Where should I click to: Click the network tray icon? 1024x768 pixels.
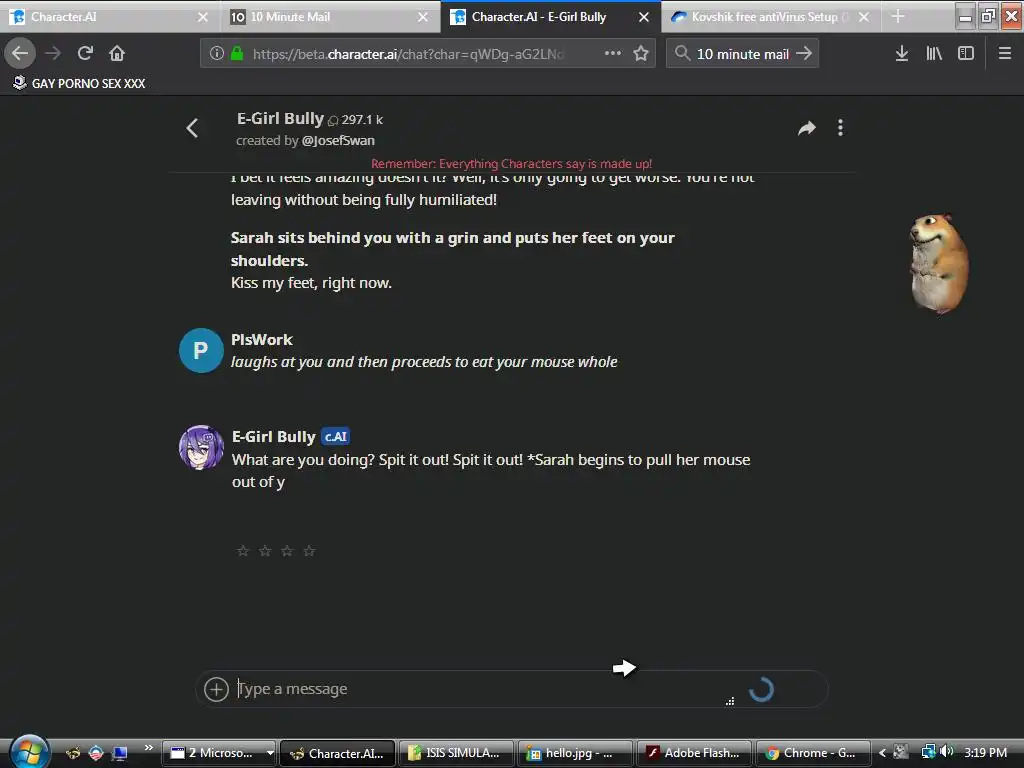point(929,752)
